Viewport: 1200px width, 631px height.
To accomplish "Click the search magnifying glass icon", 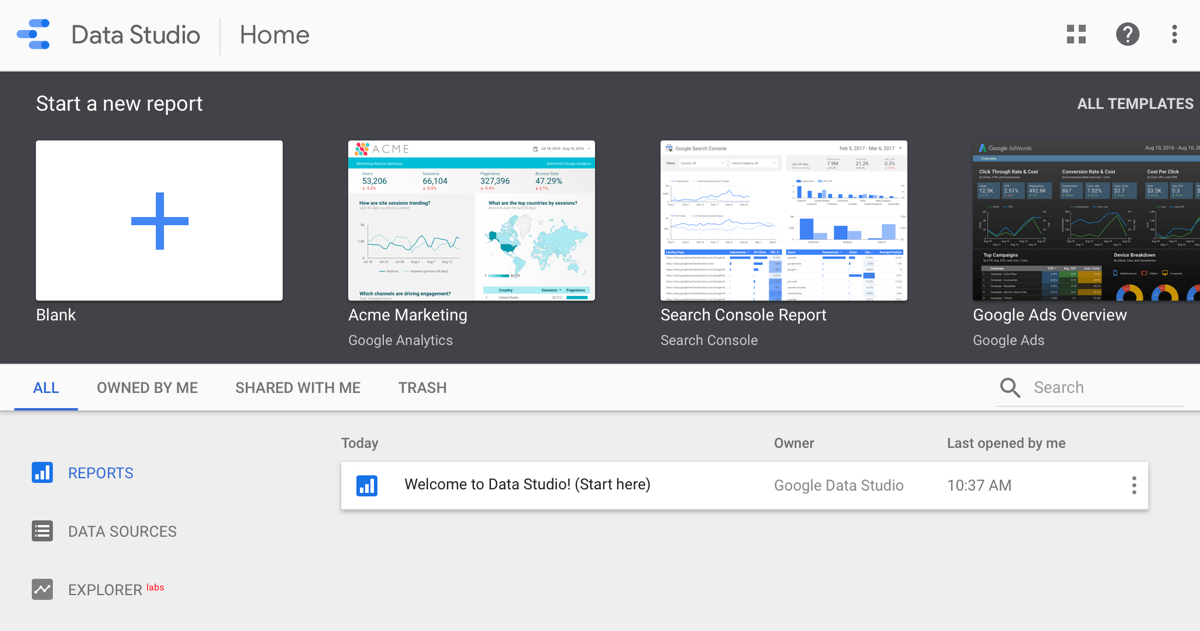I will tap(1010, 388).
